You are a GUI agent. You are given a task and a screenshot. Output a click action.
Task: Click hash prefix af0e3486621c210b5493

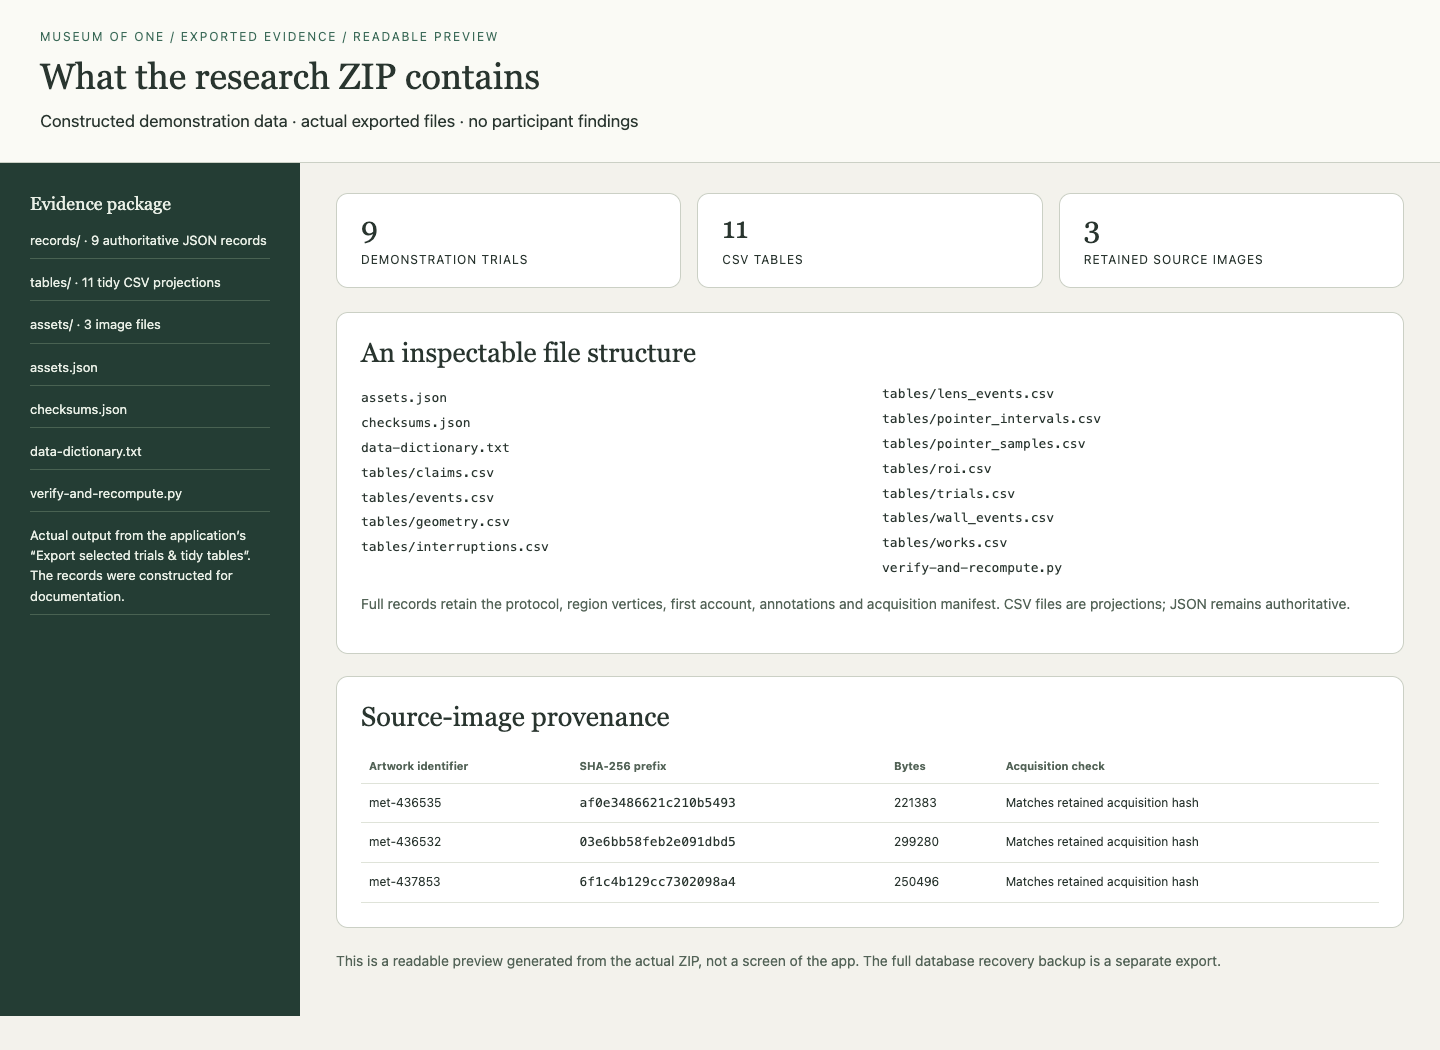657,803
